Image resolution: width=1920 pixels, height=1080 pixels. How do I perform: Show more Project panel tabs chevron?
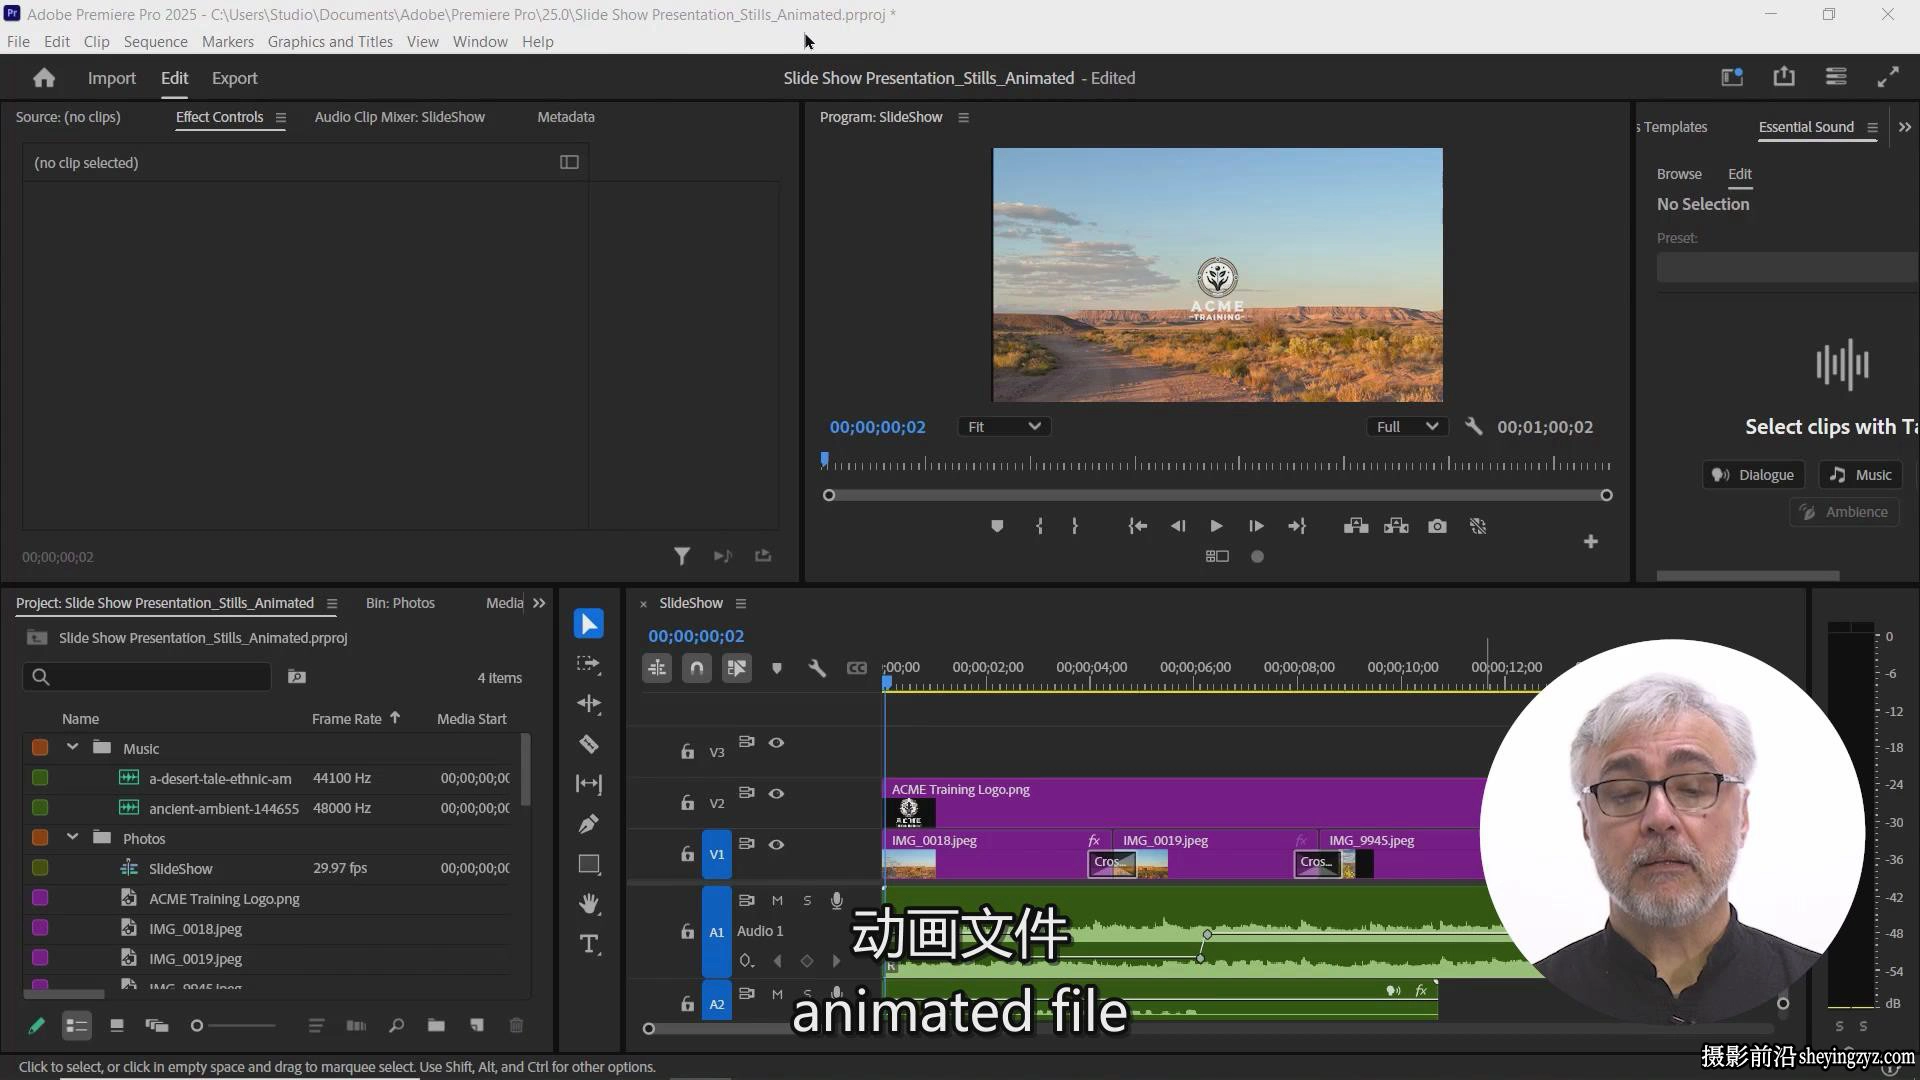coord(539,603)
